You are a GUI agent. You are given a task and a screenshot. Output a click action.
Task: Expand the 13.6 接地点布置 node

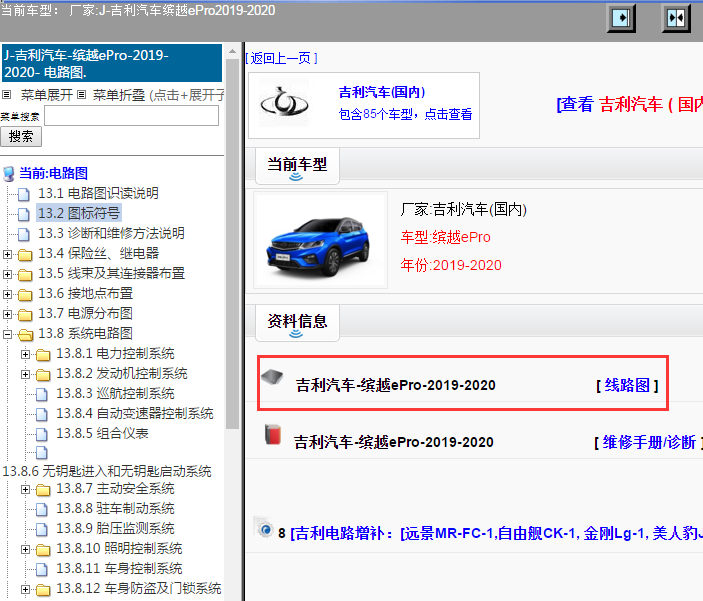pyautogui.click(x=7, y=294)
